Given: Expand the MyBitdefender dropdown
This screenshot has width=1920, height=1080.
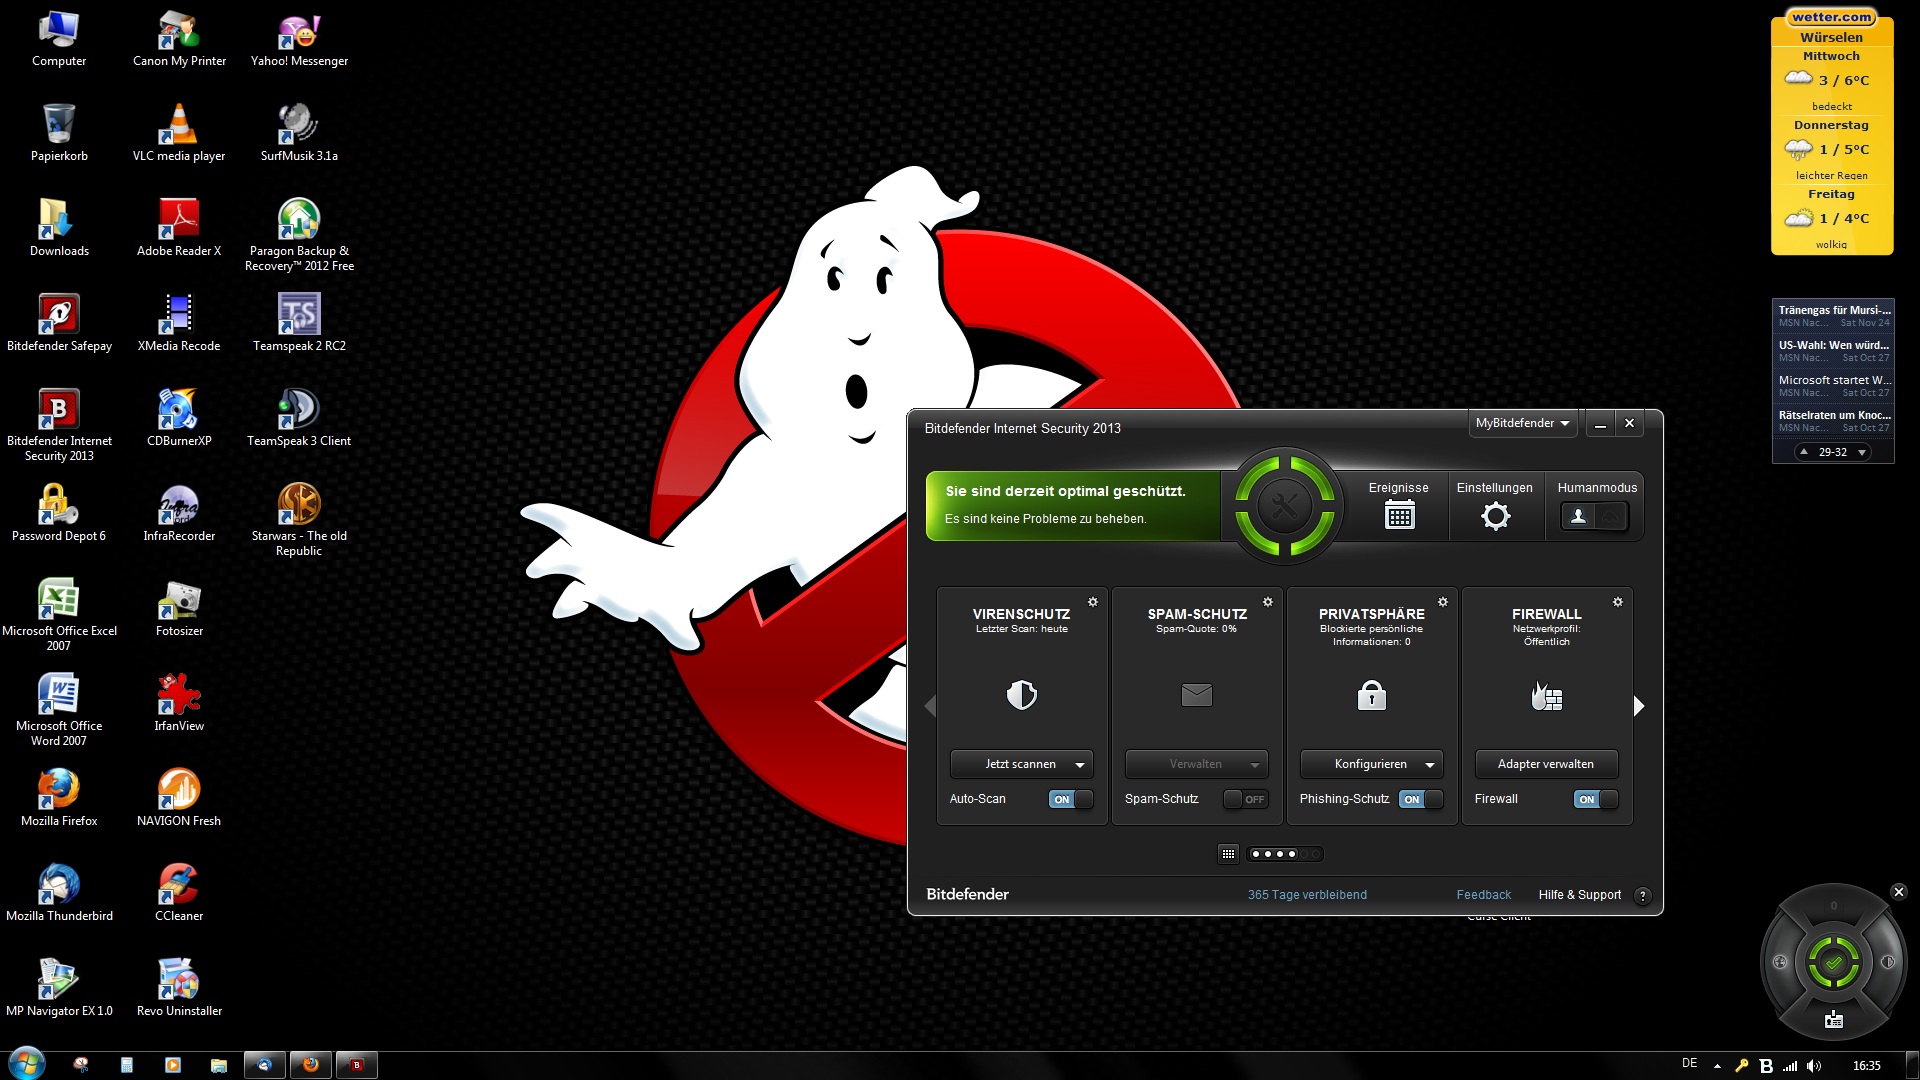Looking at the screenshot, I should coord(1522,423).
